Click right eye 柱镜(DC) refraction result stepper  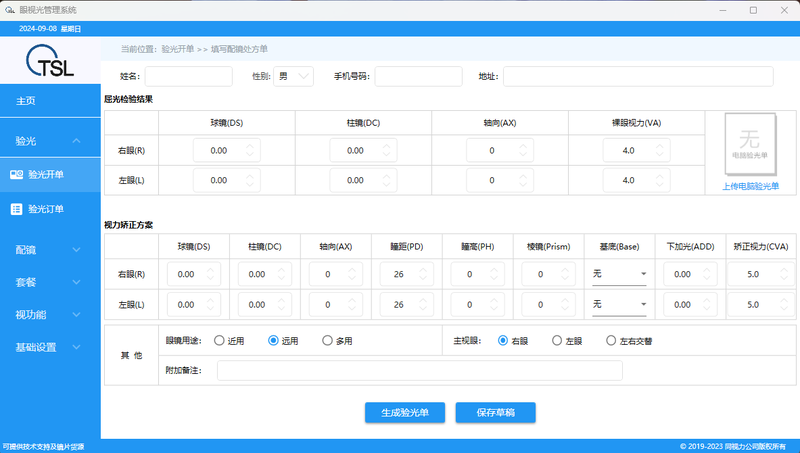tap(363, 150)
